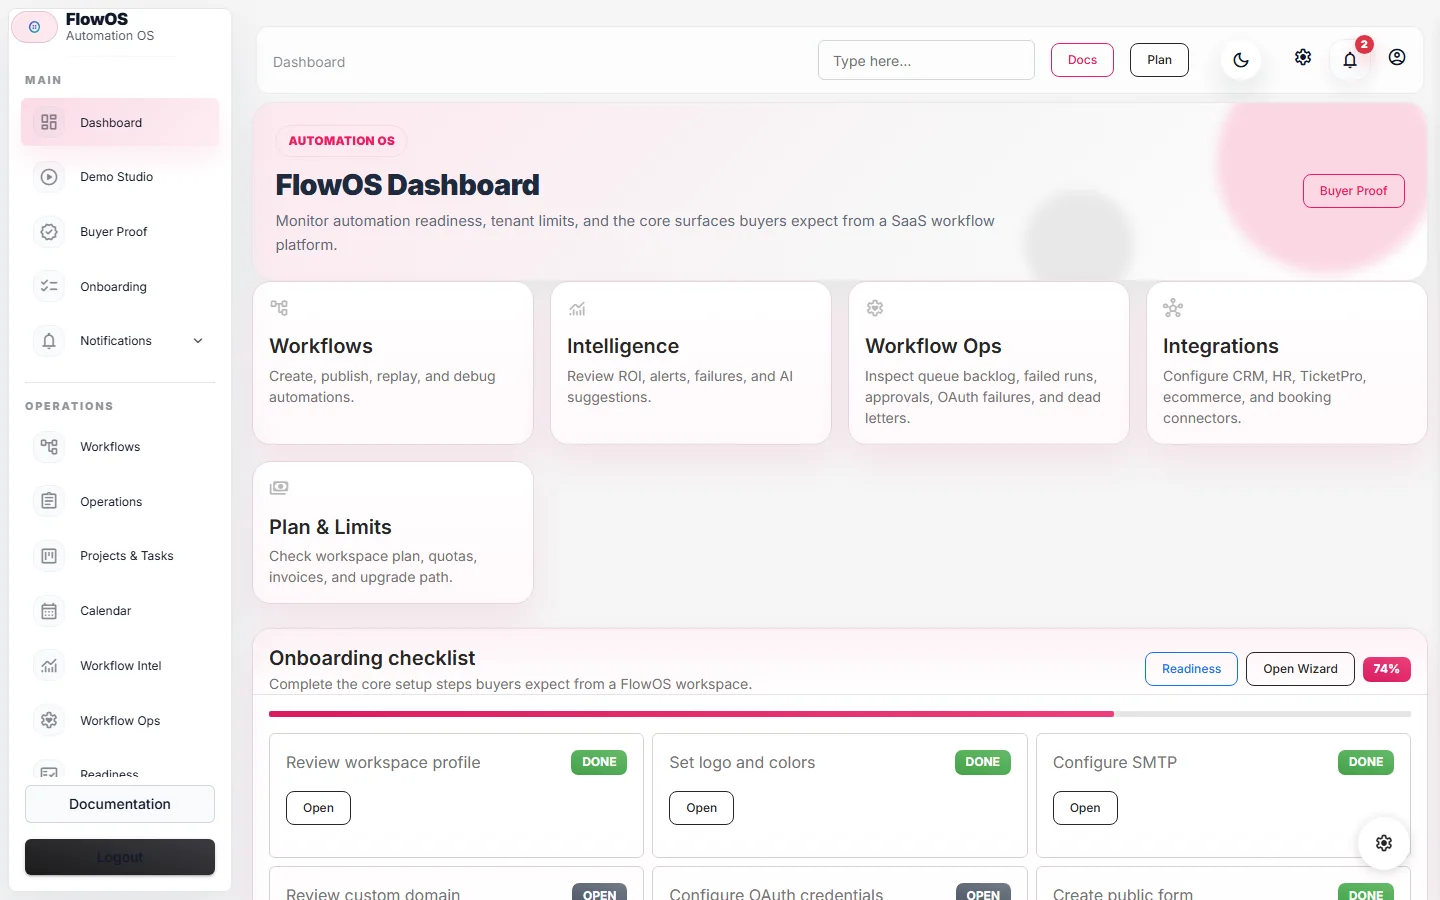This screenshot has height=900, width=1440.
Task: Click the Notifications bell icon in sidebar
Action: tap(49, 341)
